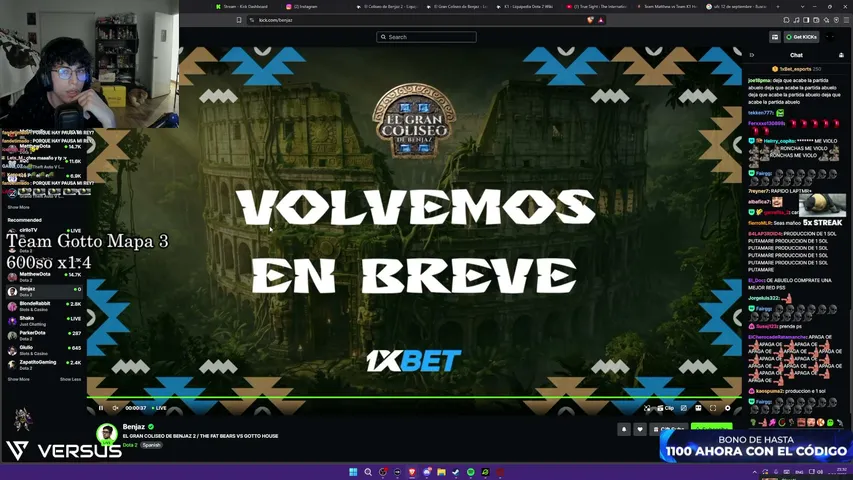This screenshot has height=480, width=853.
Task: Focus the Kick Search field
Action: 426,37
